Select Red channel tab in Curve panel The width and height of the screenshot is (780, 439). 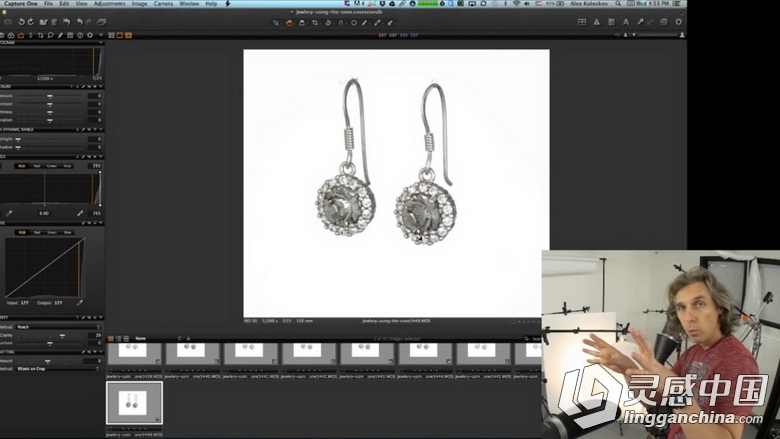tap(37, 232)
